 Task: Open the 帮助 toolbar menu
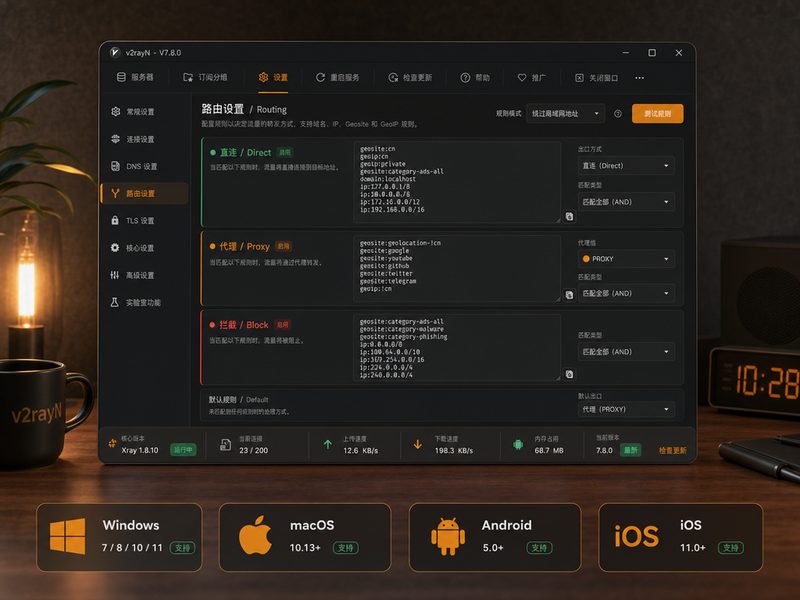point(475,78)
